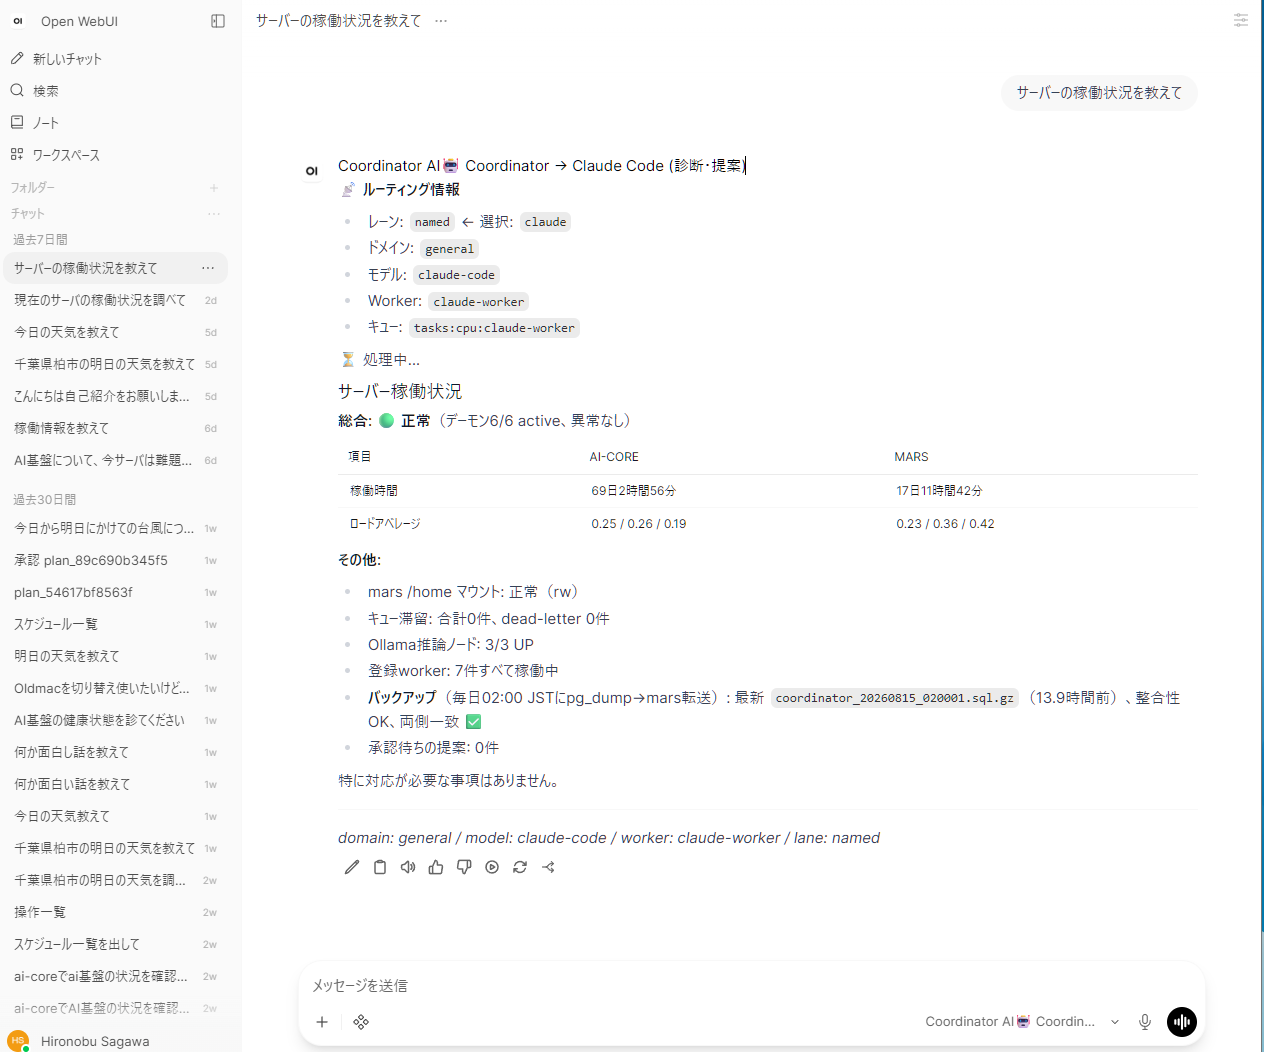
Task: Click load average cell 0.23 / 0.36 / 0.42
Action: (x=945, y=524)
